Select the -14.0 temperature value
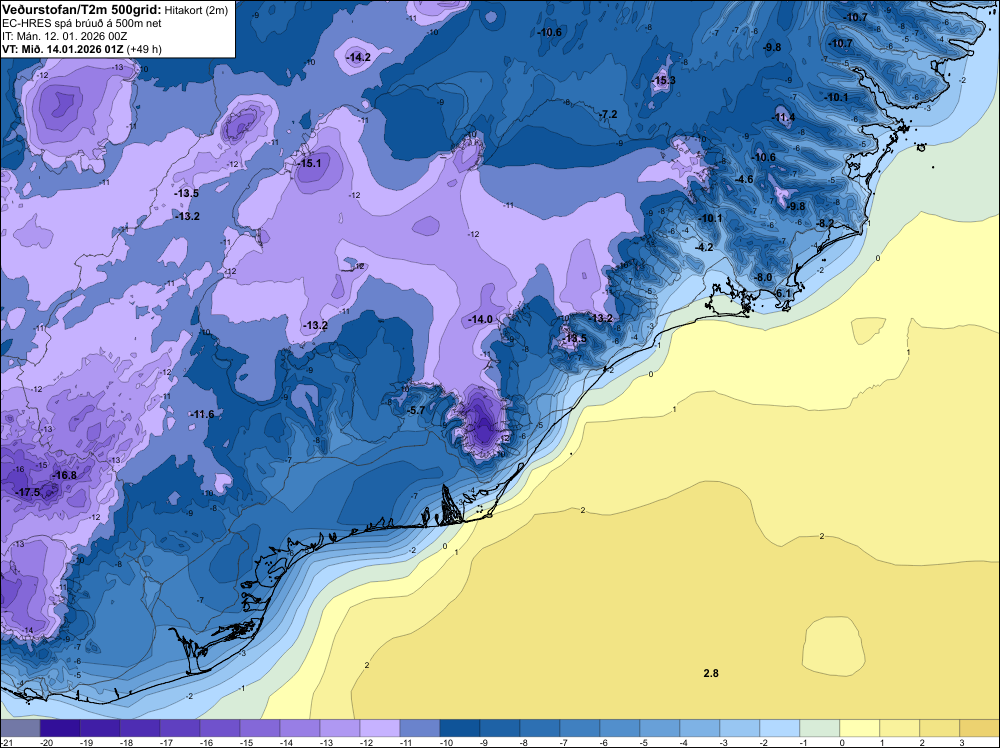Image resolution: width=1000 pixels, height=748 pixels. [x=480, y=319]
